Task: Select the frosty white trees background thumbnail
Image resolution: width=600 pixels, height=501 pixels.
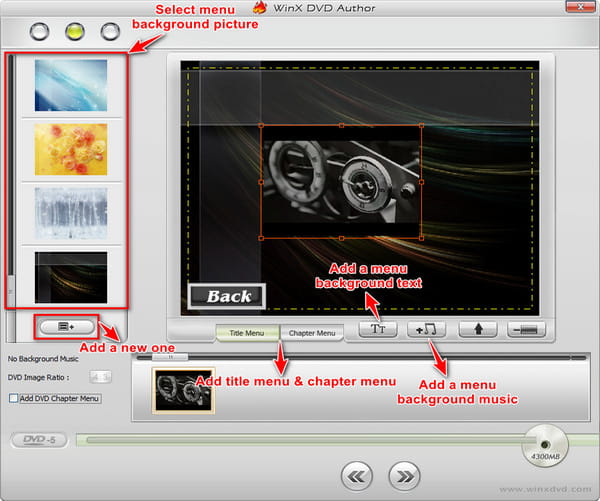Action: tap(71, 213)
